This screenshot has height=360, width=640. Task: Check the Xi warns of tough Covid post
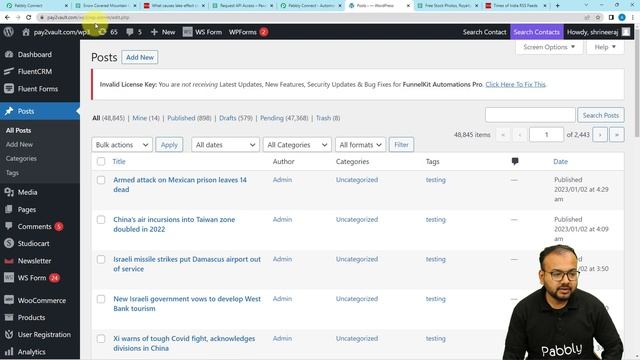101,338
